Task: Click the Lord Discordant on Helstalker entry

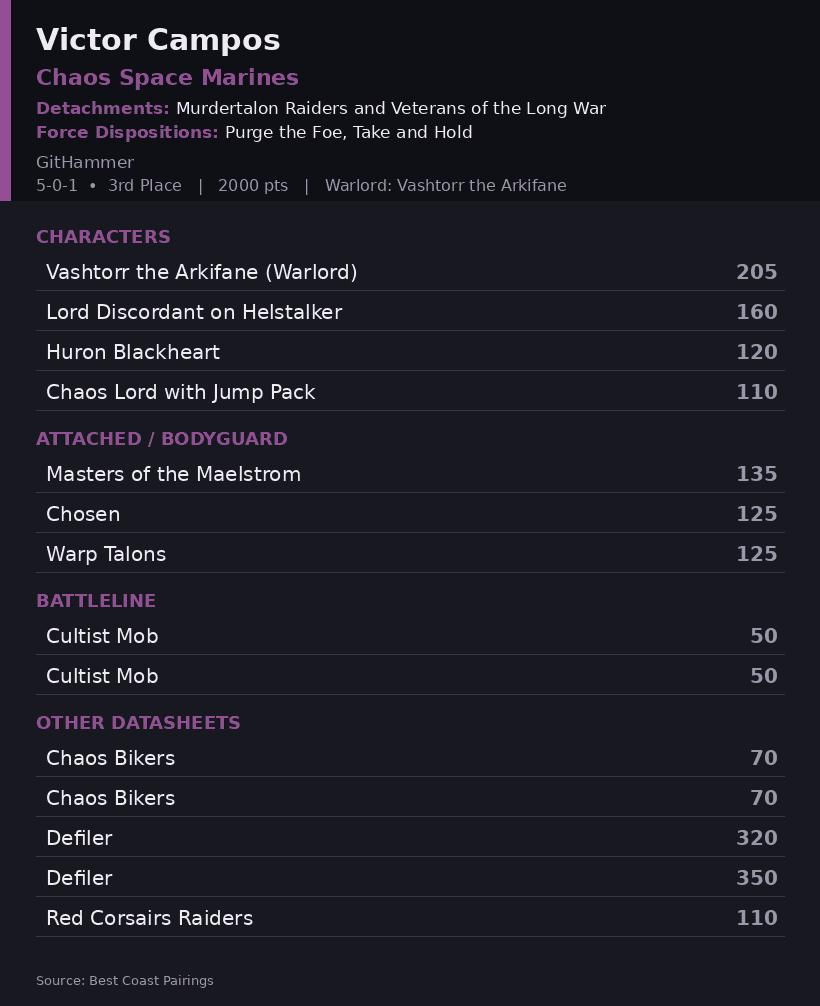Action: [x=410, y=311]
